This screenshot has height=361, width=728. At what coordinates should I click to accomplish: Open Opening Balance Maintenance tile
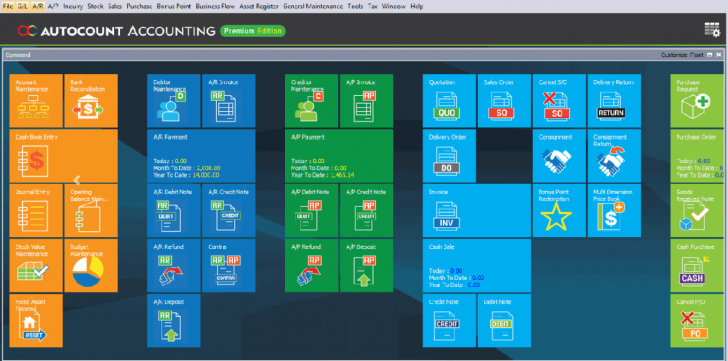pyautogui.click(x=91, y=211)
